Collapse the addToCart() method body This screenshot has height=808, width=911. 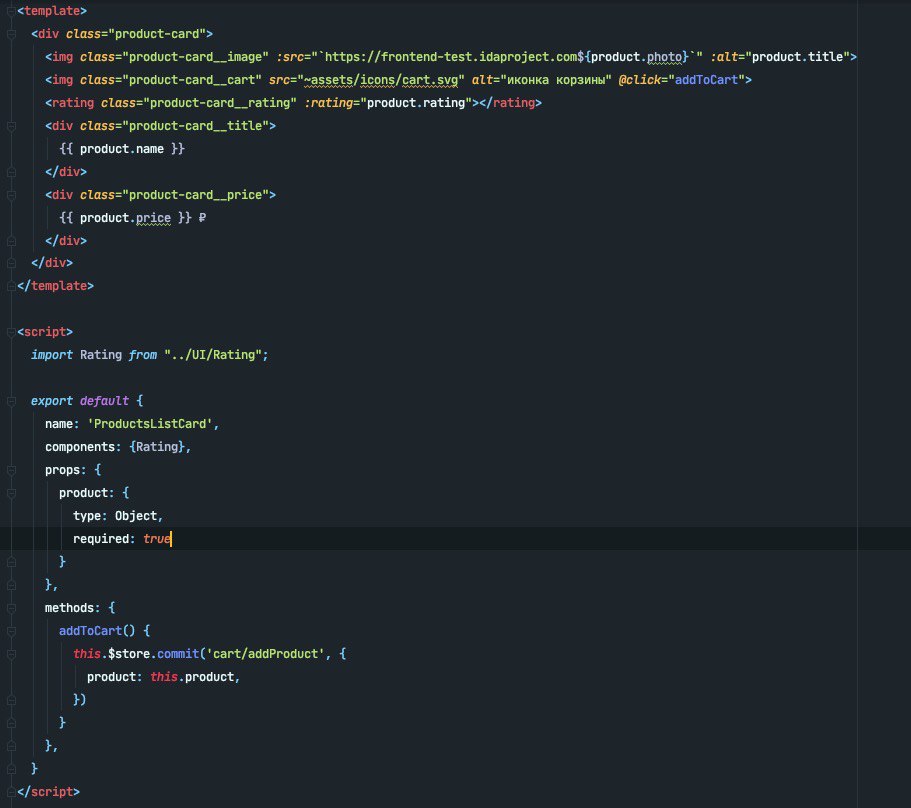tap(10, 631)
